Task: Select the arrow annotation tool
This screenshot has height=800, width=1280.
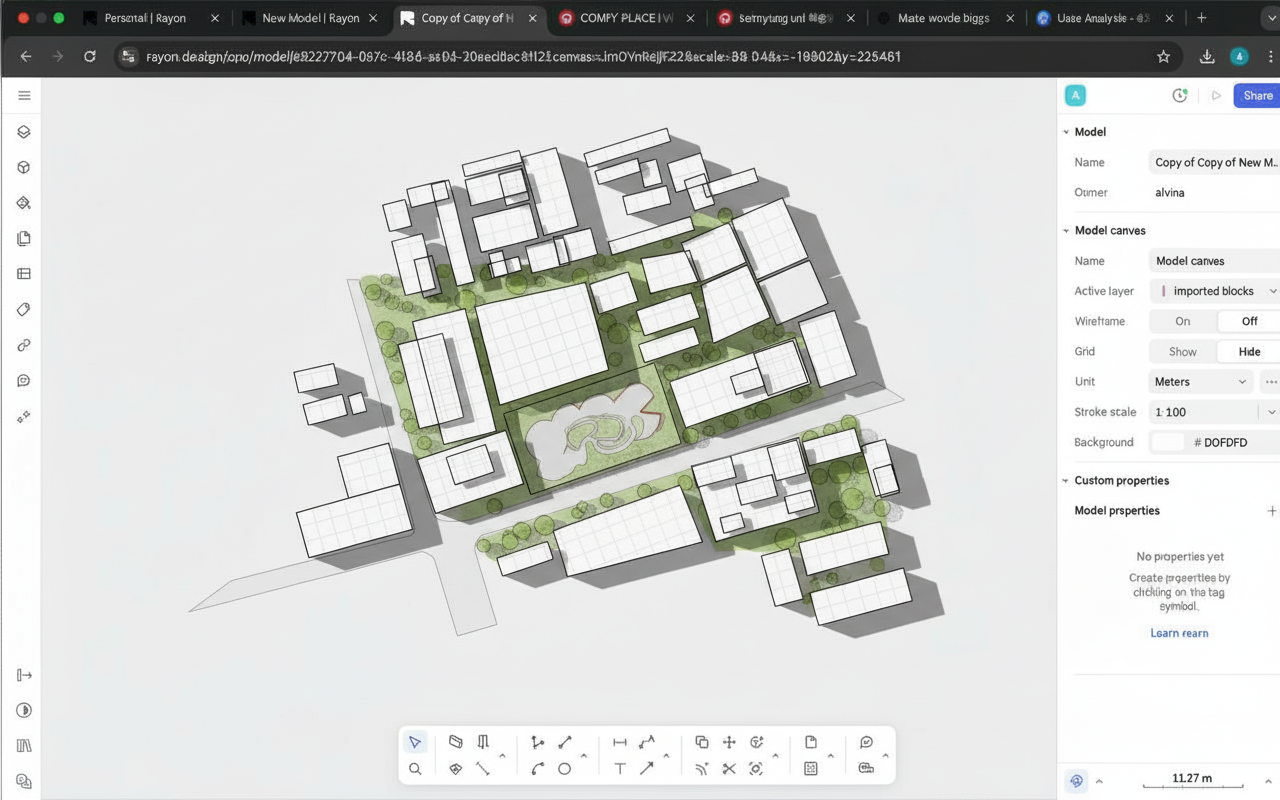Action: (647, 768)
